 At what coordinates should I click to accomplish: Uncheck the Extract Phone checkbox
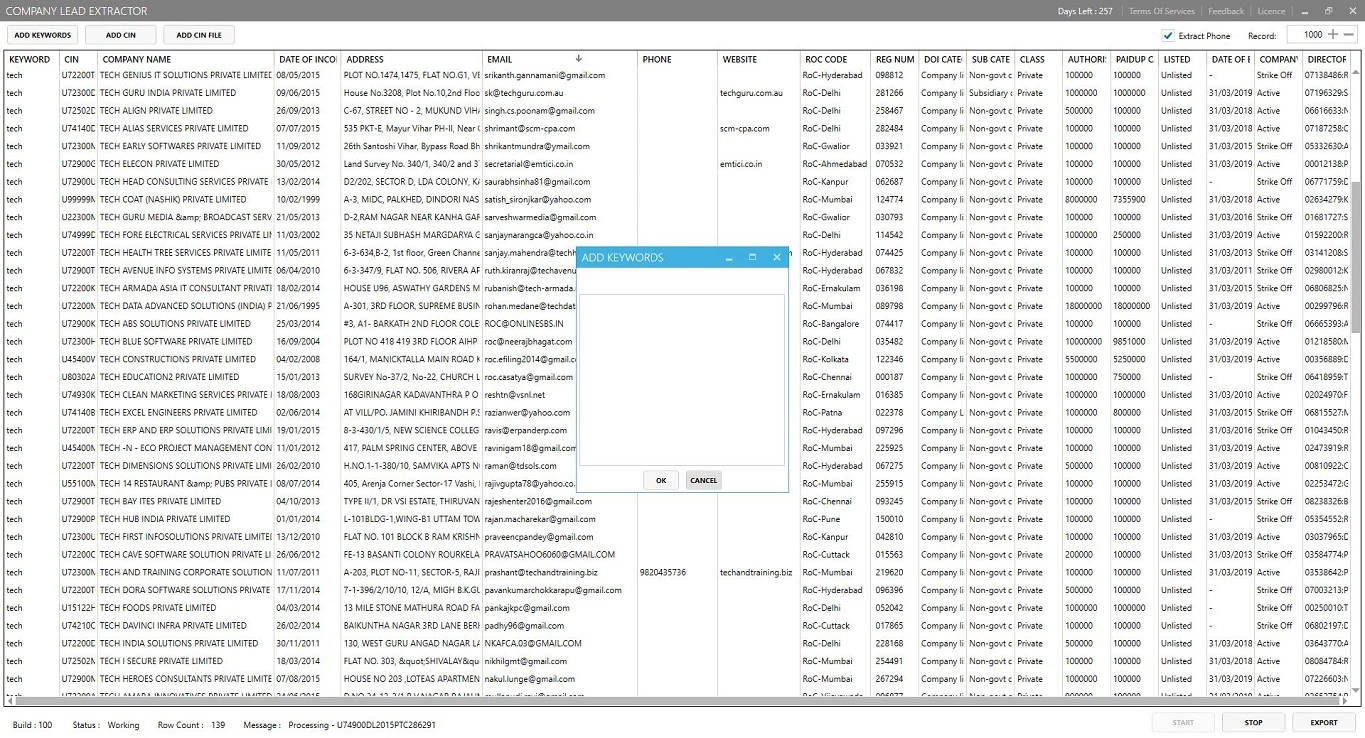(1168, 36)
